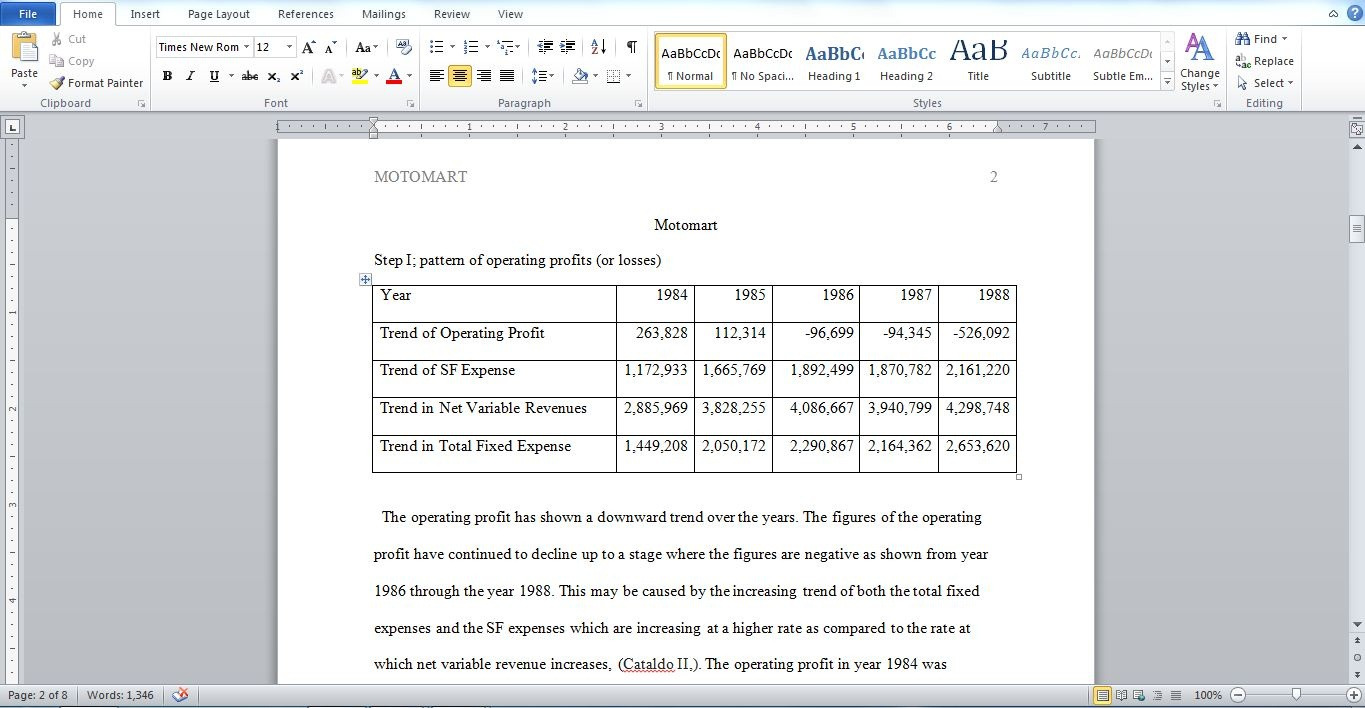Toggle Italic formatting

tap(190, 76)
